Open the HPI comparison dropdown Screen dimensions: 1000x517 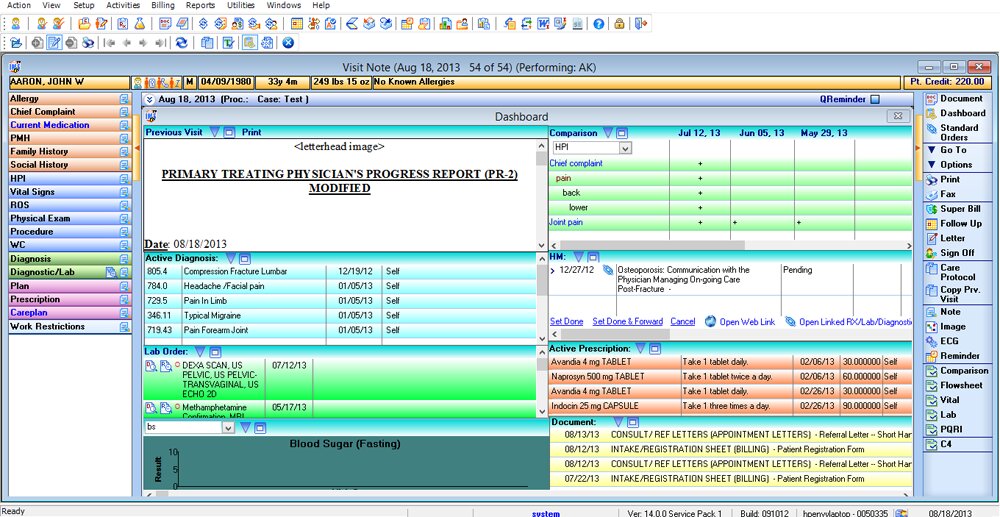point(625,148)
